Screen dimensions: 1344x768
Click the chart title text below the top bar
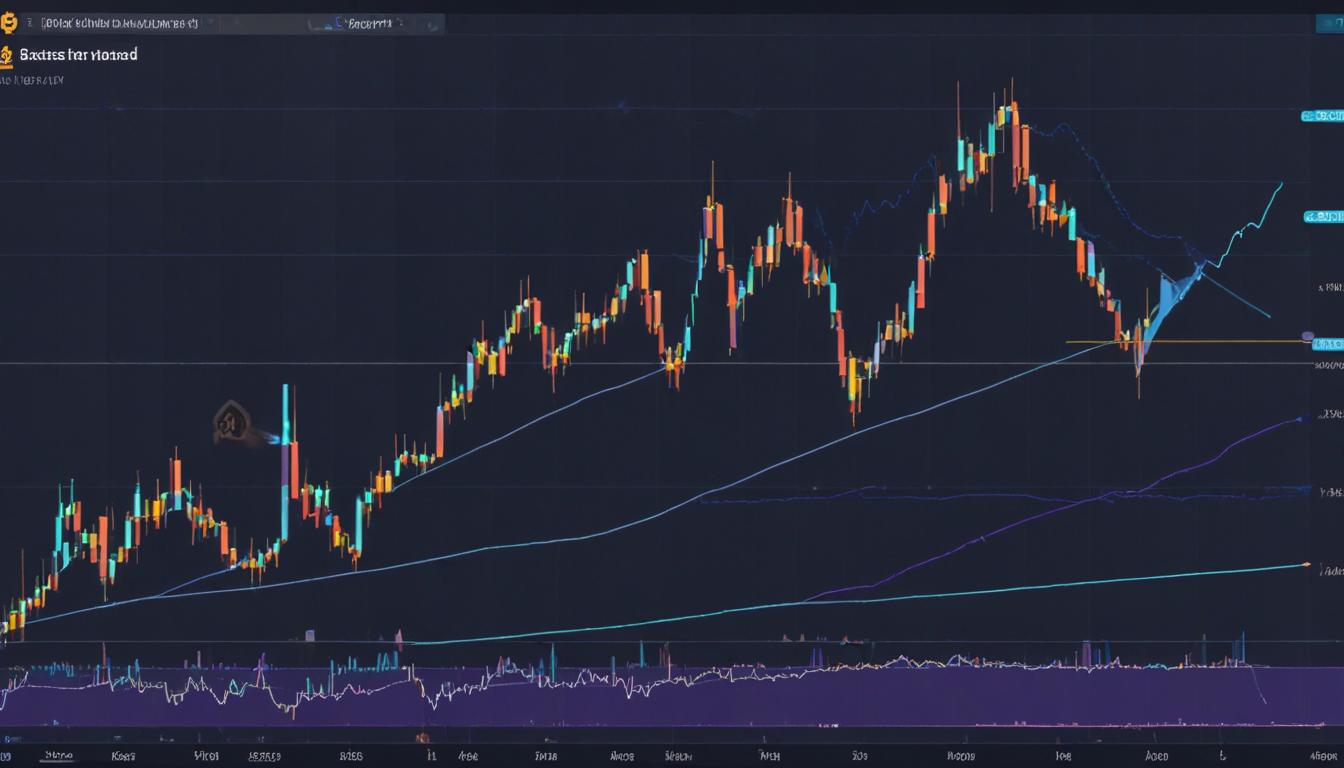(x=77, y=55)
